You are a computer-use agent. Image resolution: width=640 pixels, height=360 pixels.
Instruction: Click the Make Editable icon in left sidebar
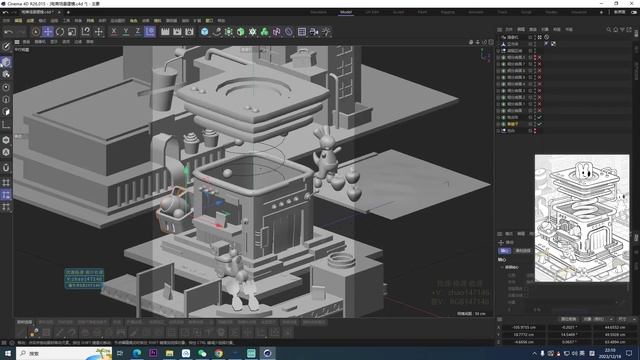click(6, 47)
